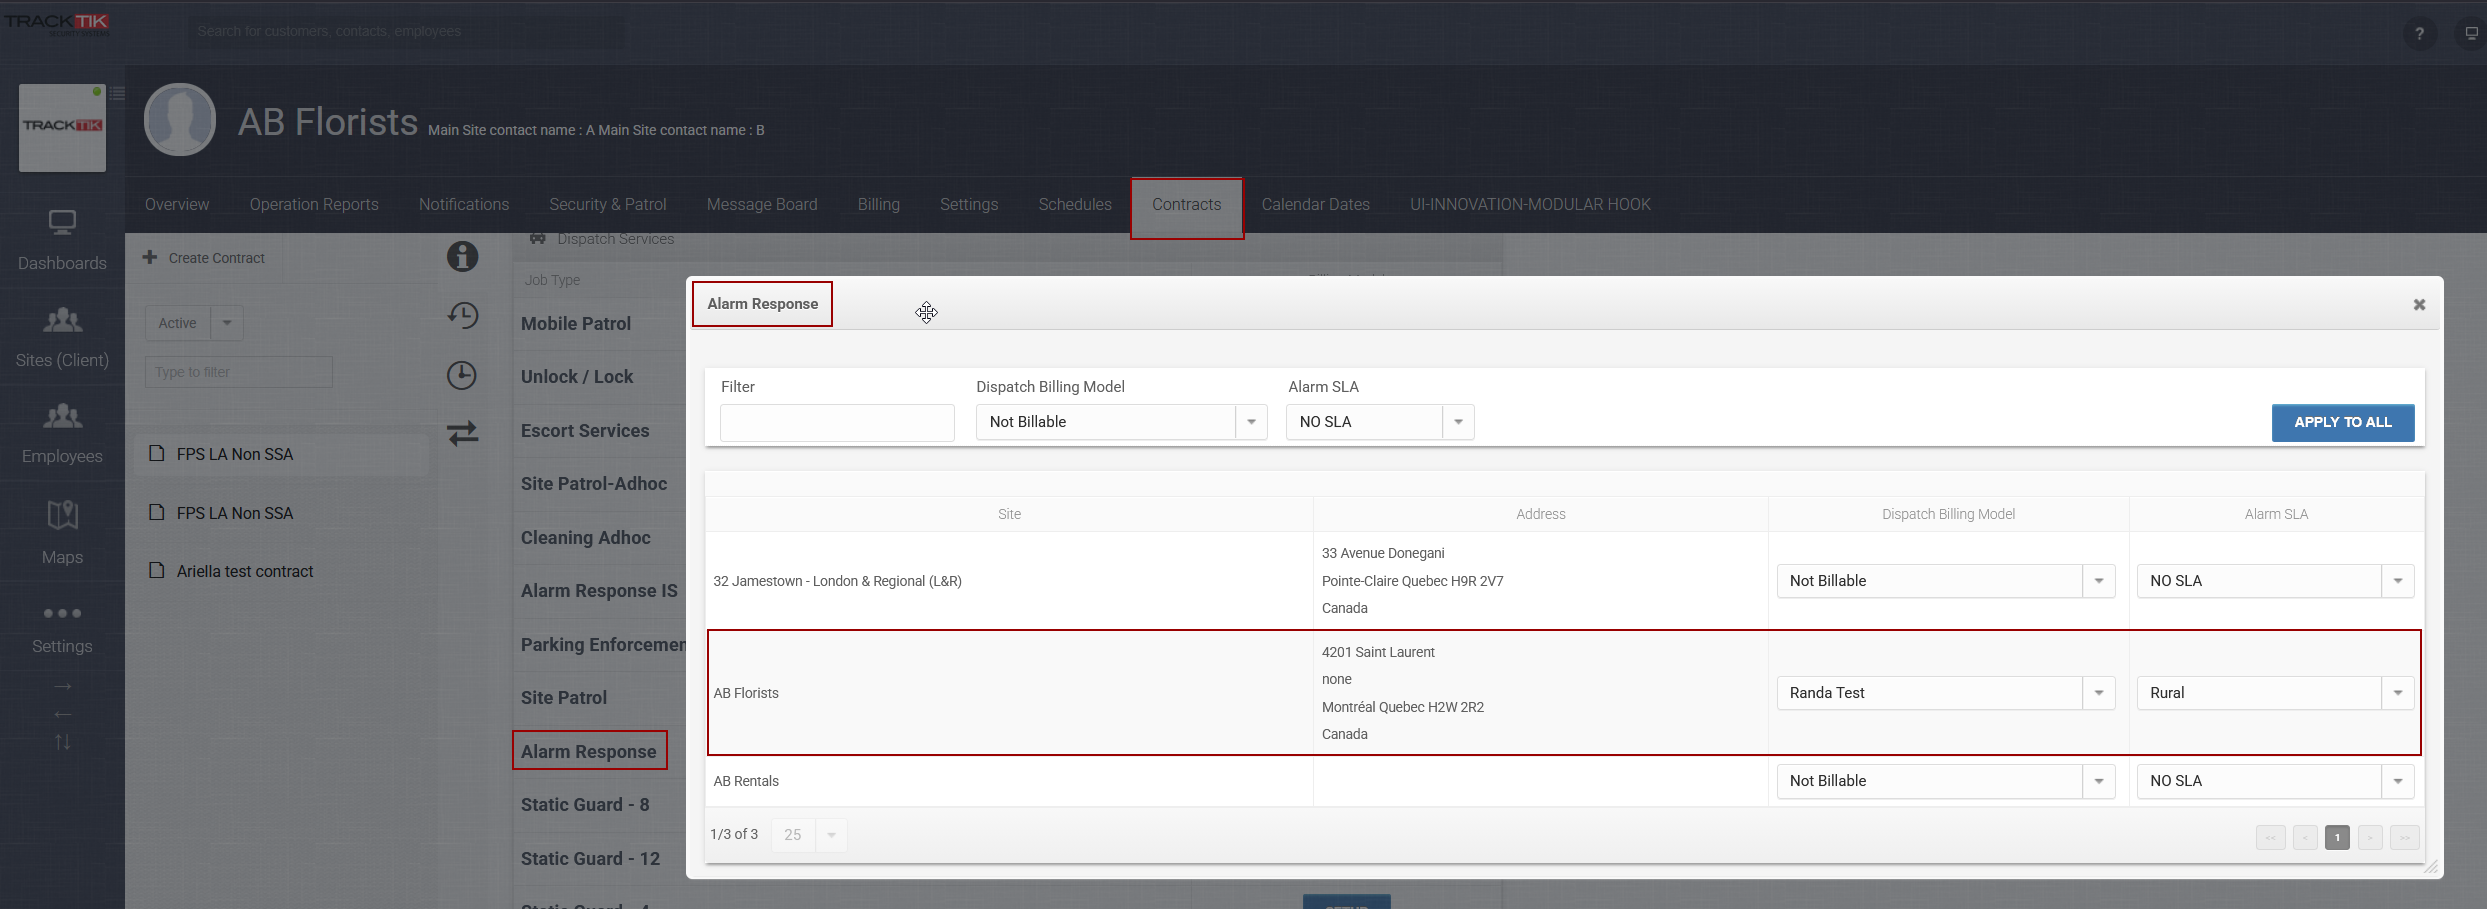Click the swap arrows icon

coord(462,433)
